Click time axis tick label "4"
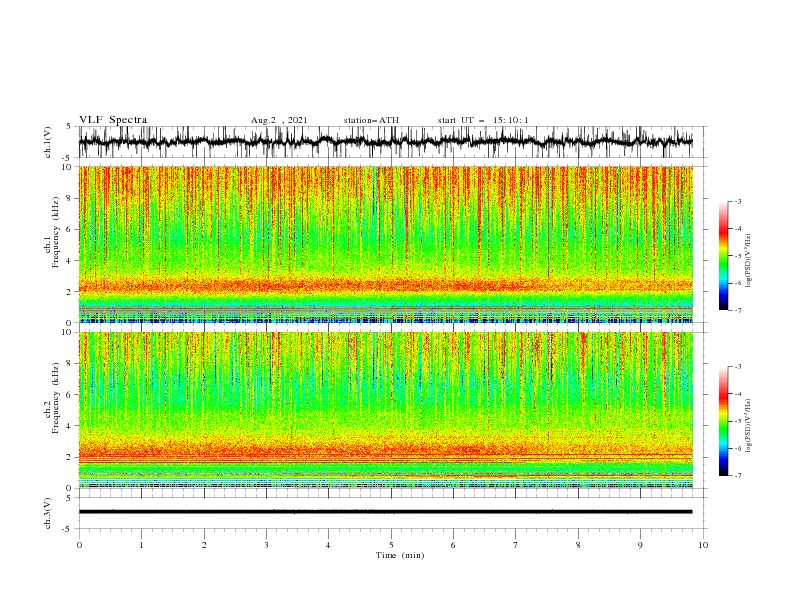Screen dimensions: 792x612 point(329,545)
